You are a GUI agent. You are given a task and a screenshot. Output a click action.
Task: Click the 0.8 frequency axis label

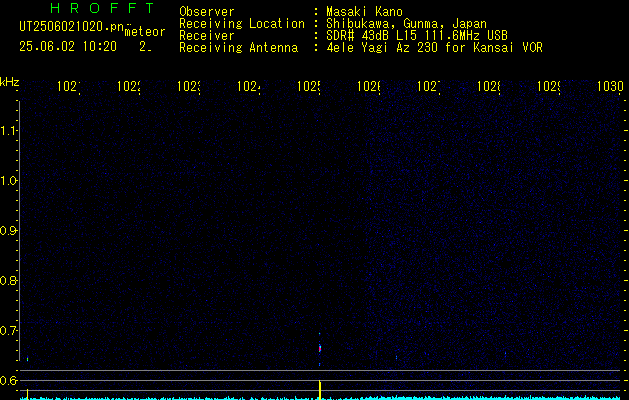click(x=9, y=280)
